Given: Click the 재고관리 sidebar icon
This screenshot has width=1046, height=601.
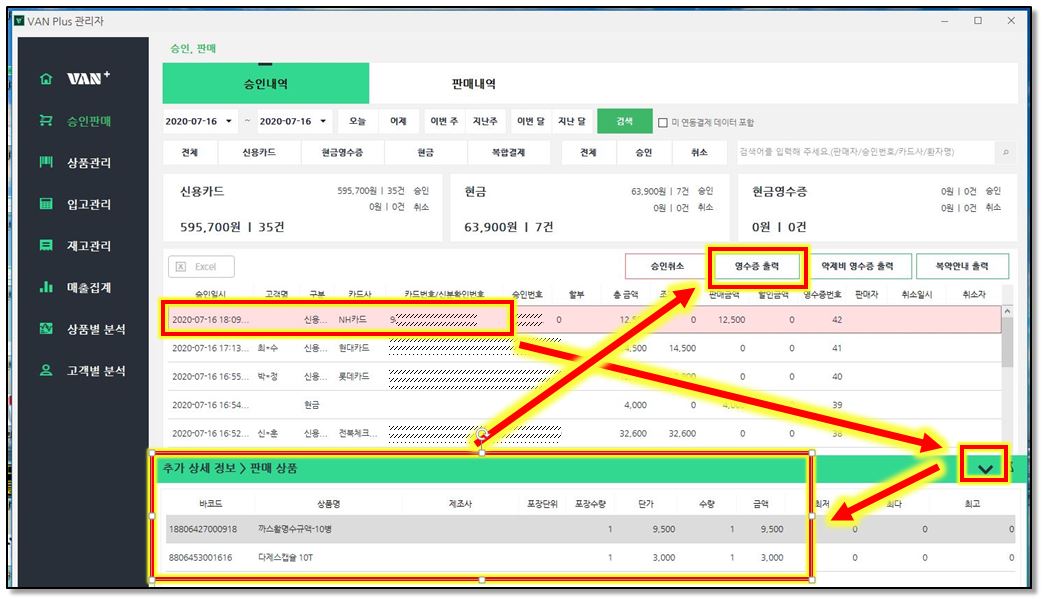Looking at the screenshot, I should tap(45, 245).
